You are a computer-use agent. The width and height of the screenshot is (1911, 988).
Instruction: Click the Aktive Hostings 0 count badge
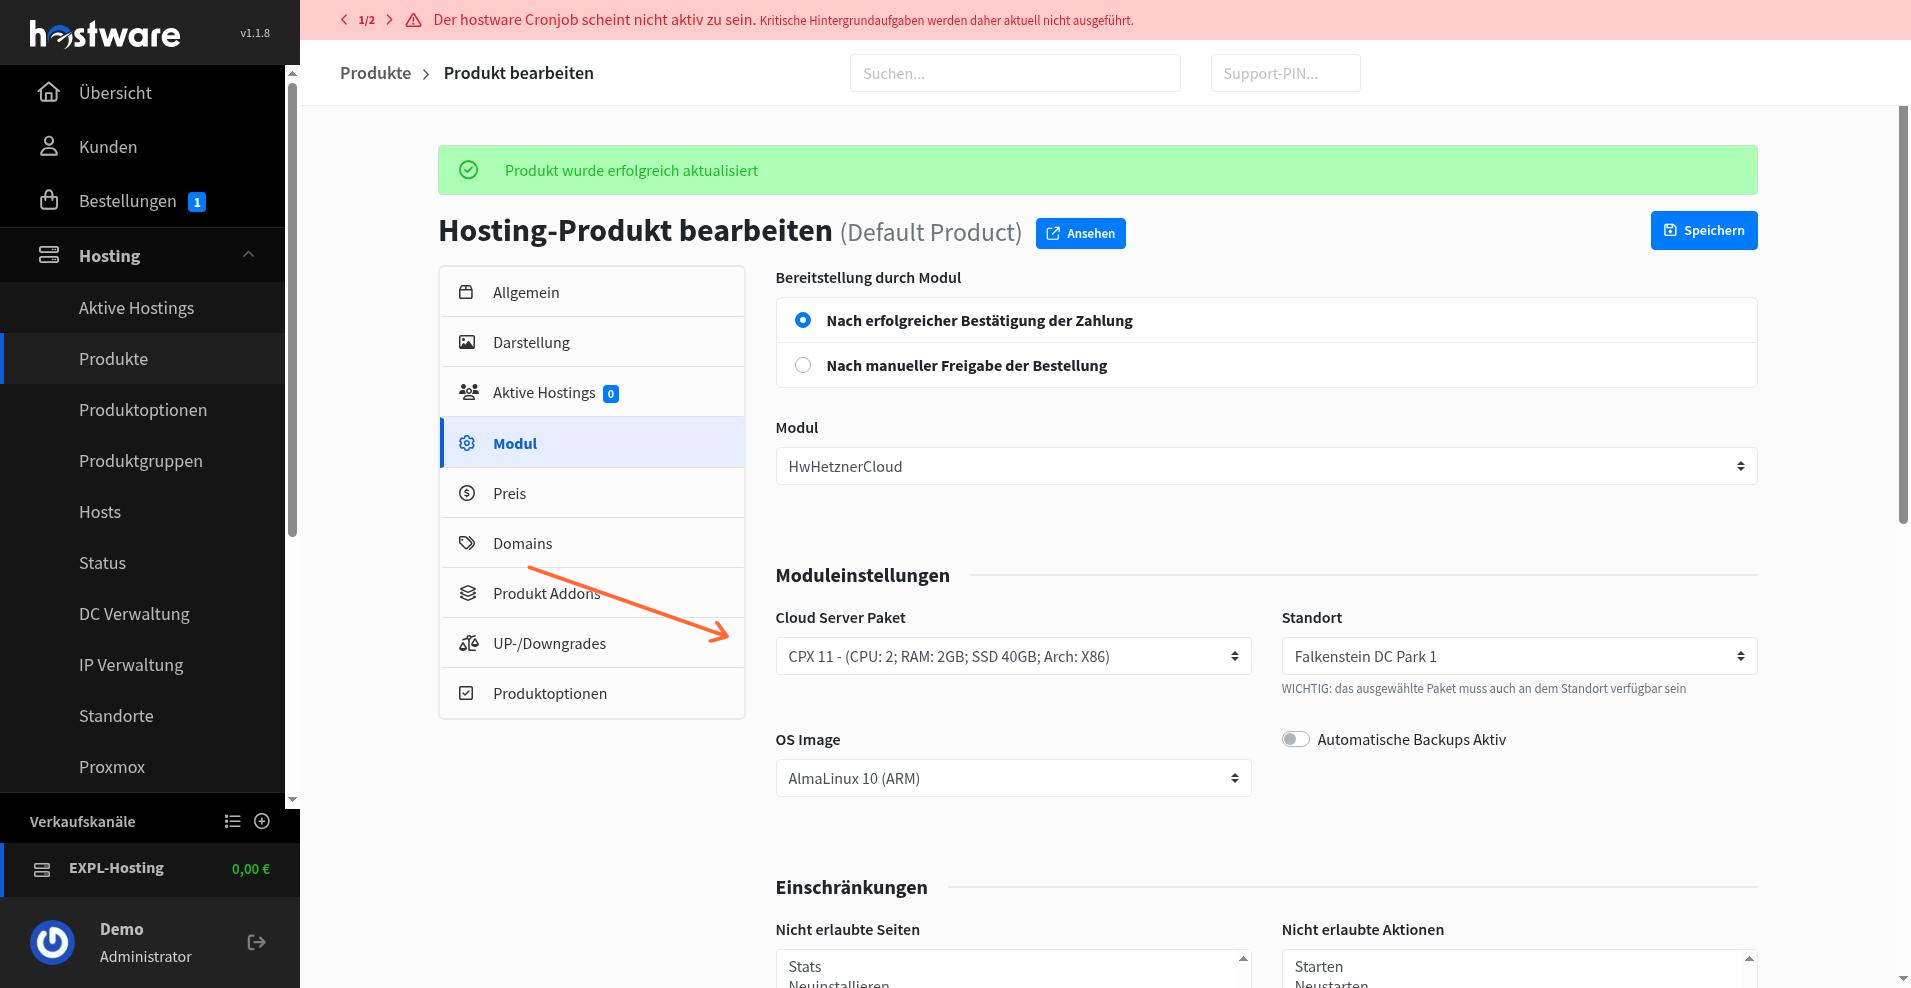point(611,394)
